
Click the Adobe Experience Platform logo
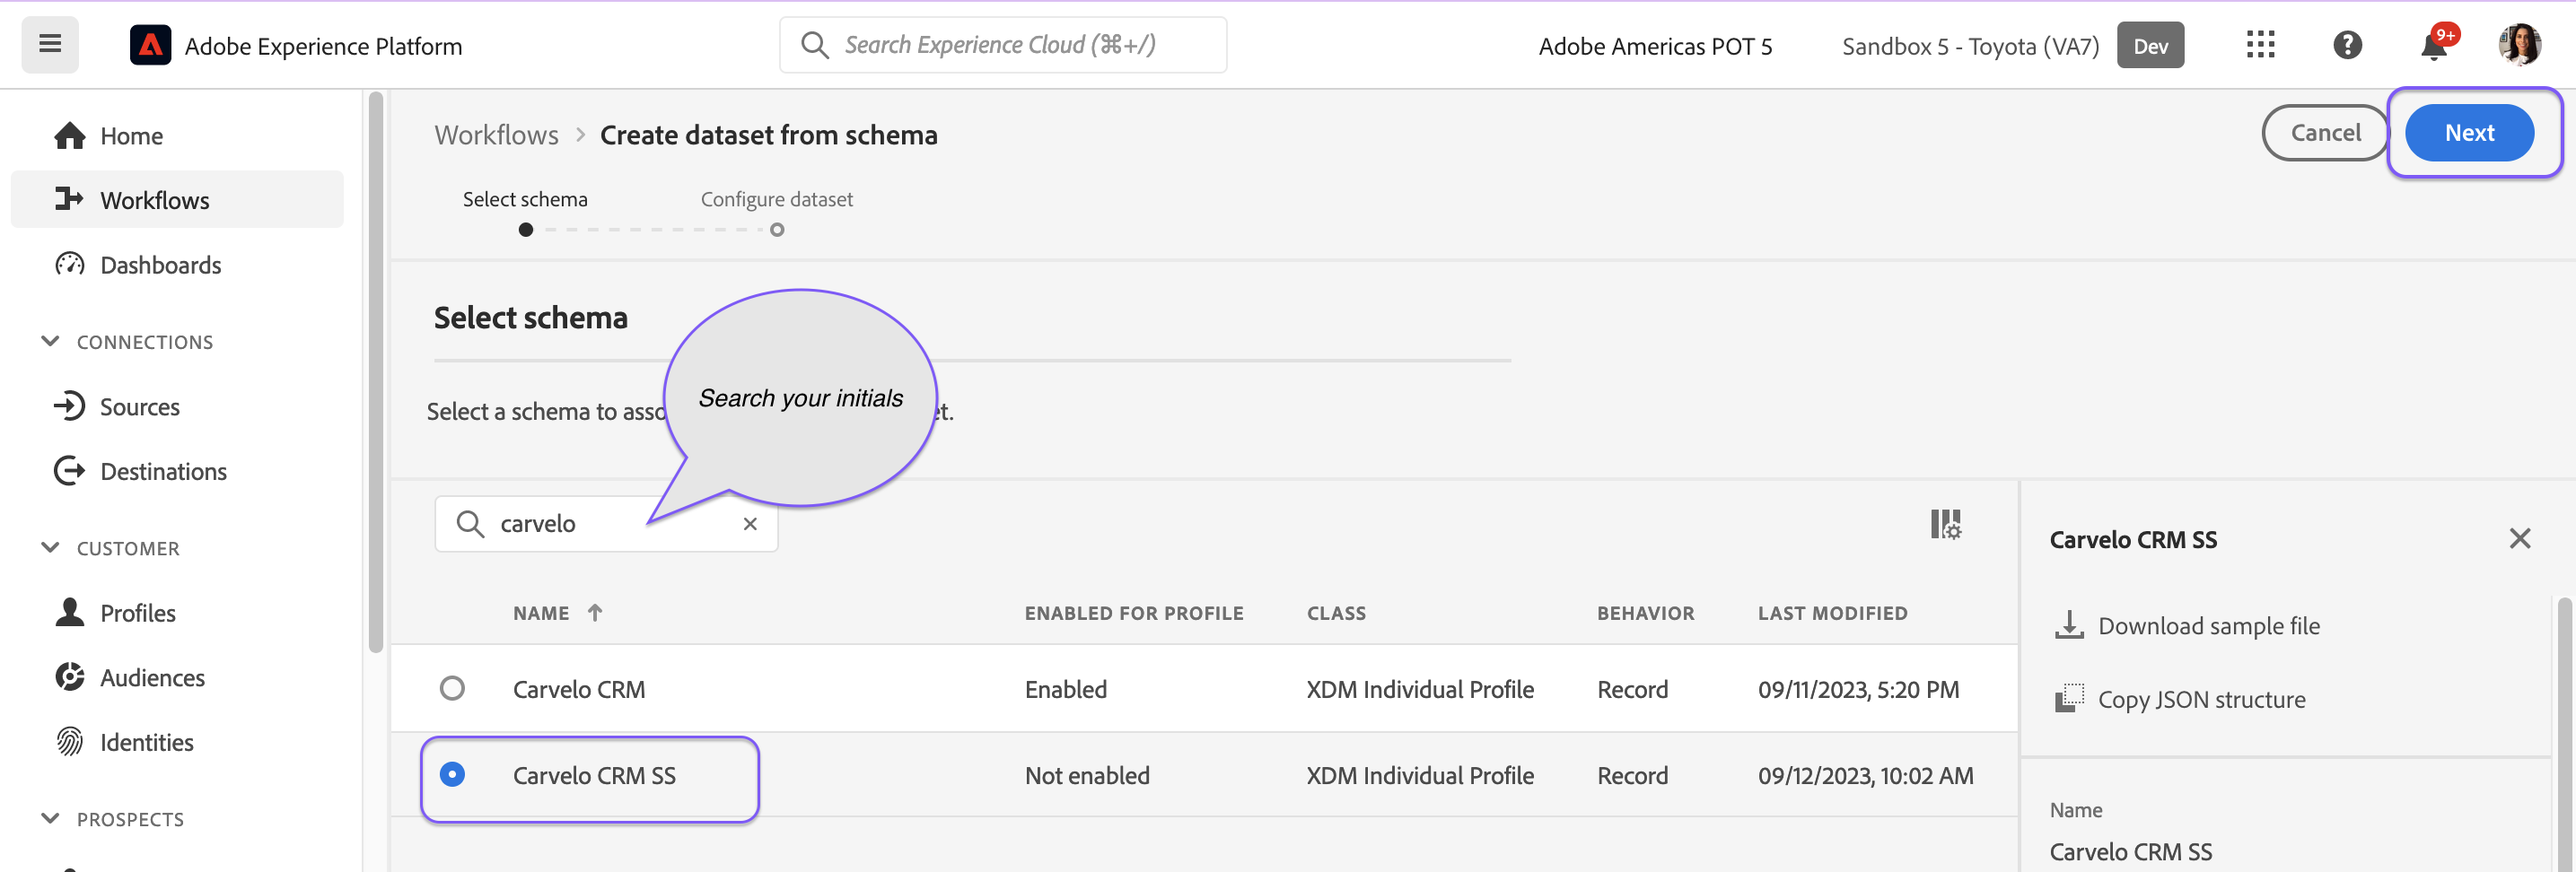click(150, 46)
